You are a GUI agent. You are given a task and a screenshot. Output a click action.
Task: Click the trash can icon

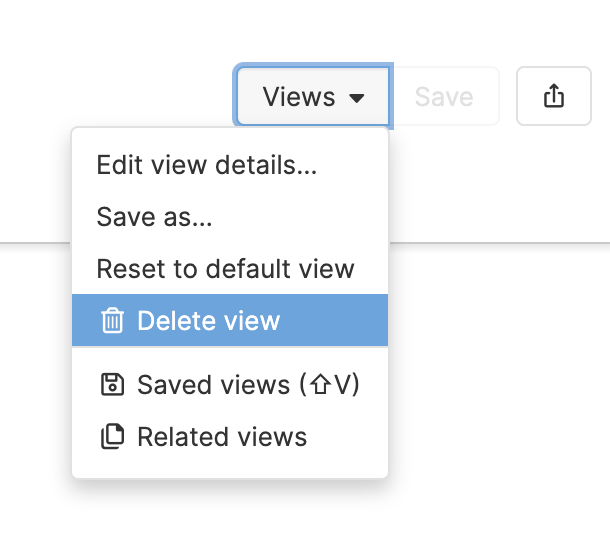pyautogui.click(x=113, y=321)
